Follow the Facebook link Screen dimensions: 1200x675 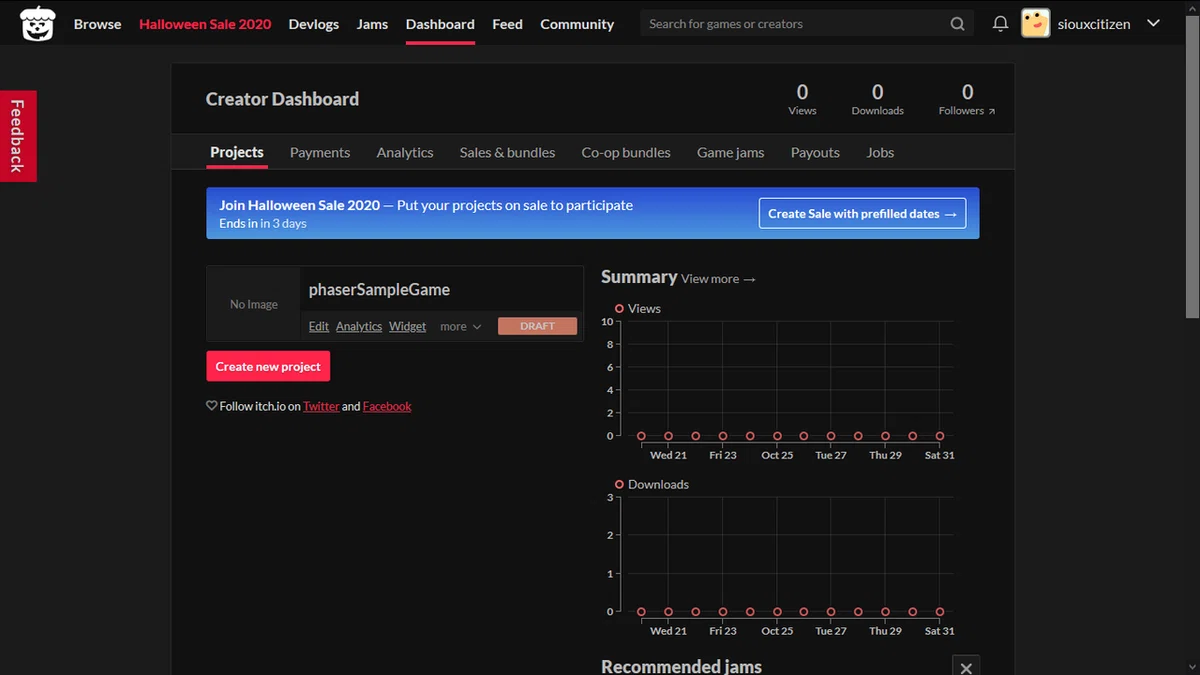[387, 406]
